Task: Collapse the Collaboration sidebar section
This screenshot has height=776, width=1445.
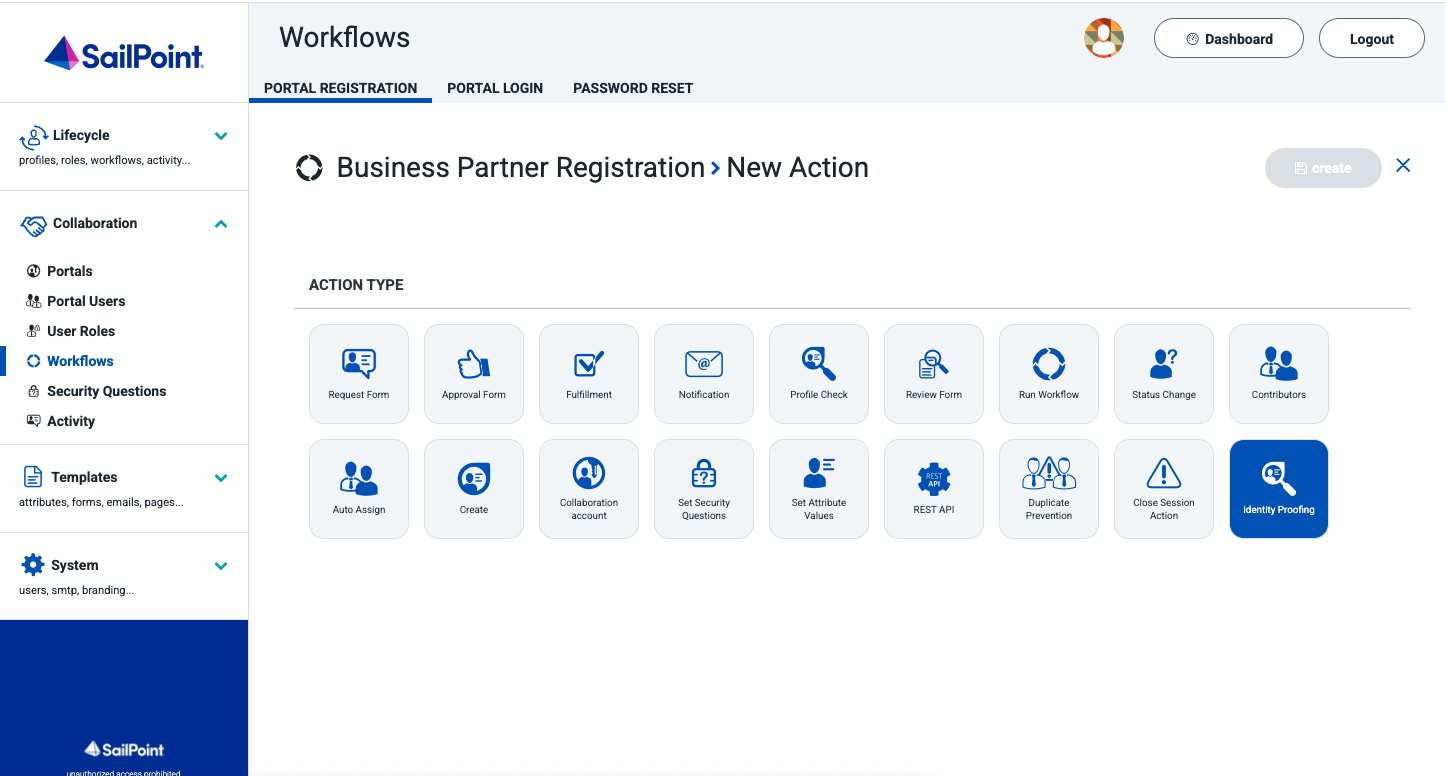Action: coord(221,224)
